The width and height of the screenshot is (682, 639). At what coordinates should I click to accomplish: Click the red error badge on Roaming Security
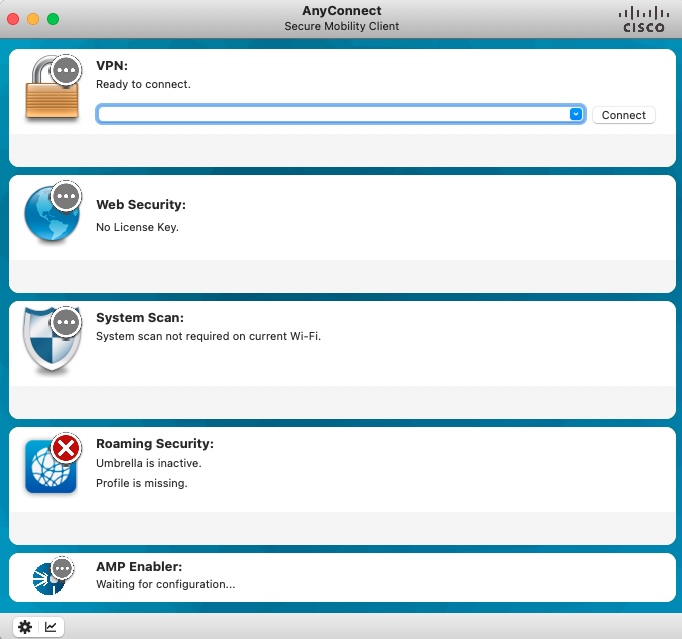66,448
